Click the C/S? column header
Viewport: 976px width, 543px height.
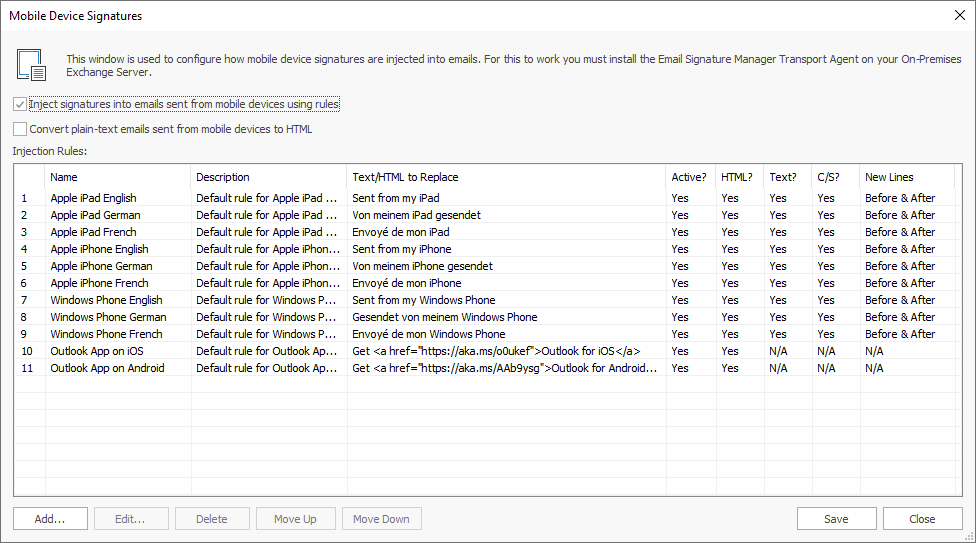click(x=835, y=177)
